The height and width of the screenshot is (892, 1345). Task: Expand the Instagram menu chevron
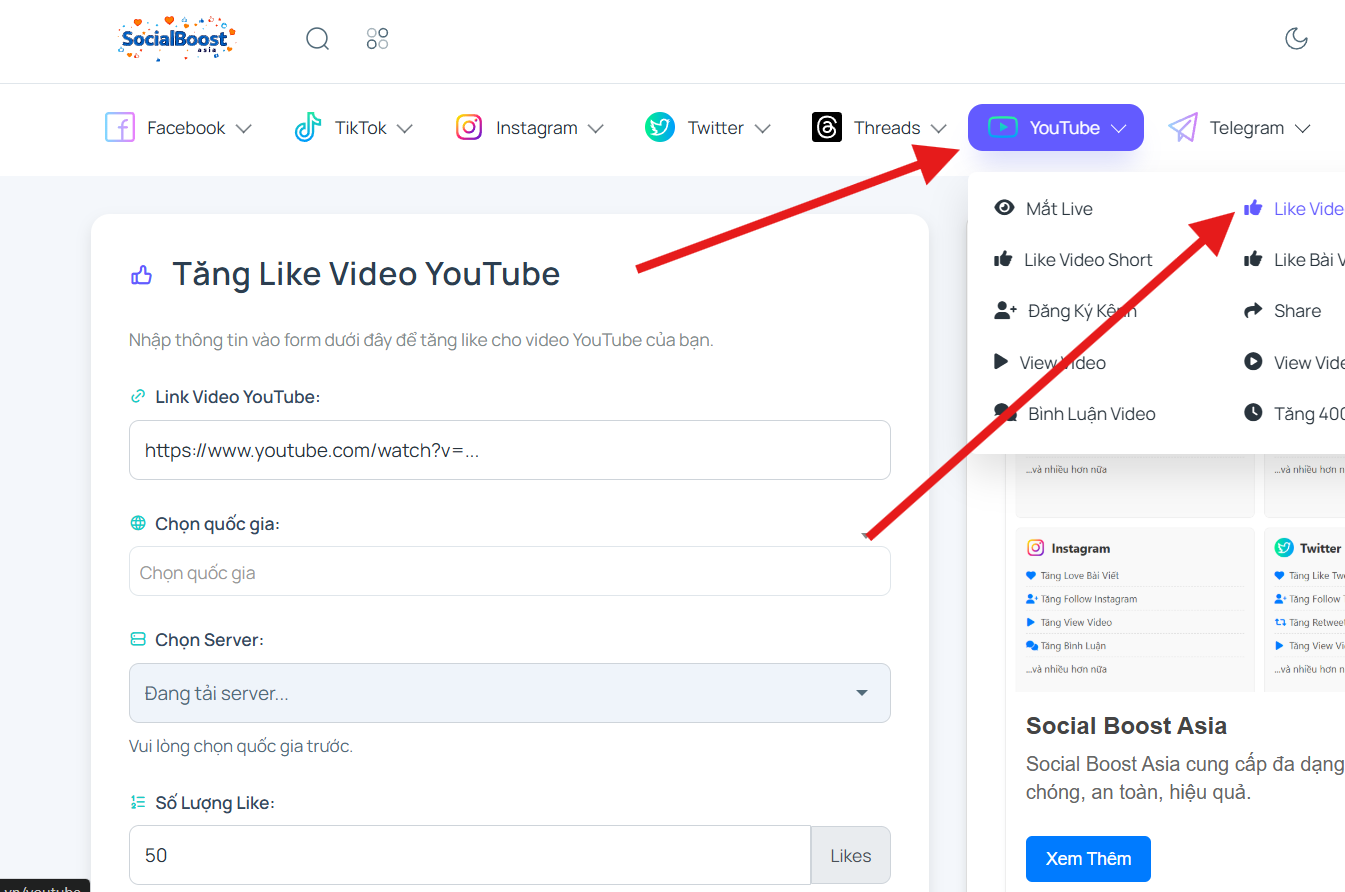point(595,129)
